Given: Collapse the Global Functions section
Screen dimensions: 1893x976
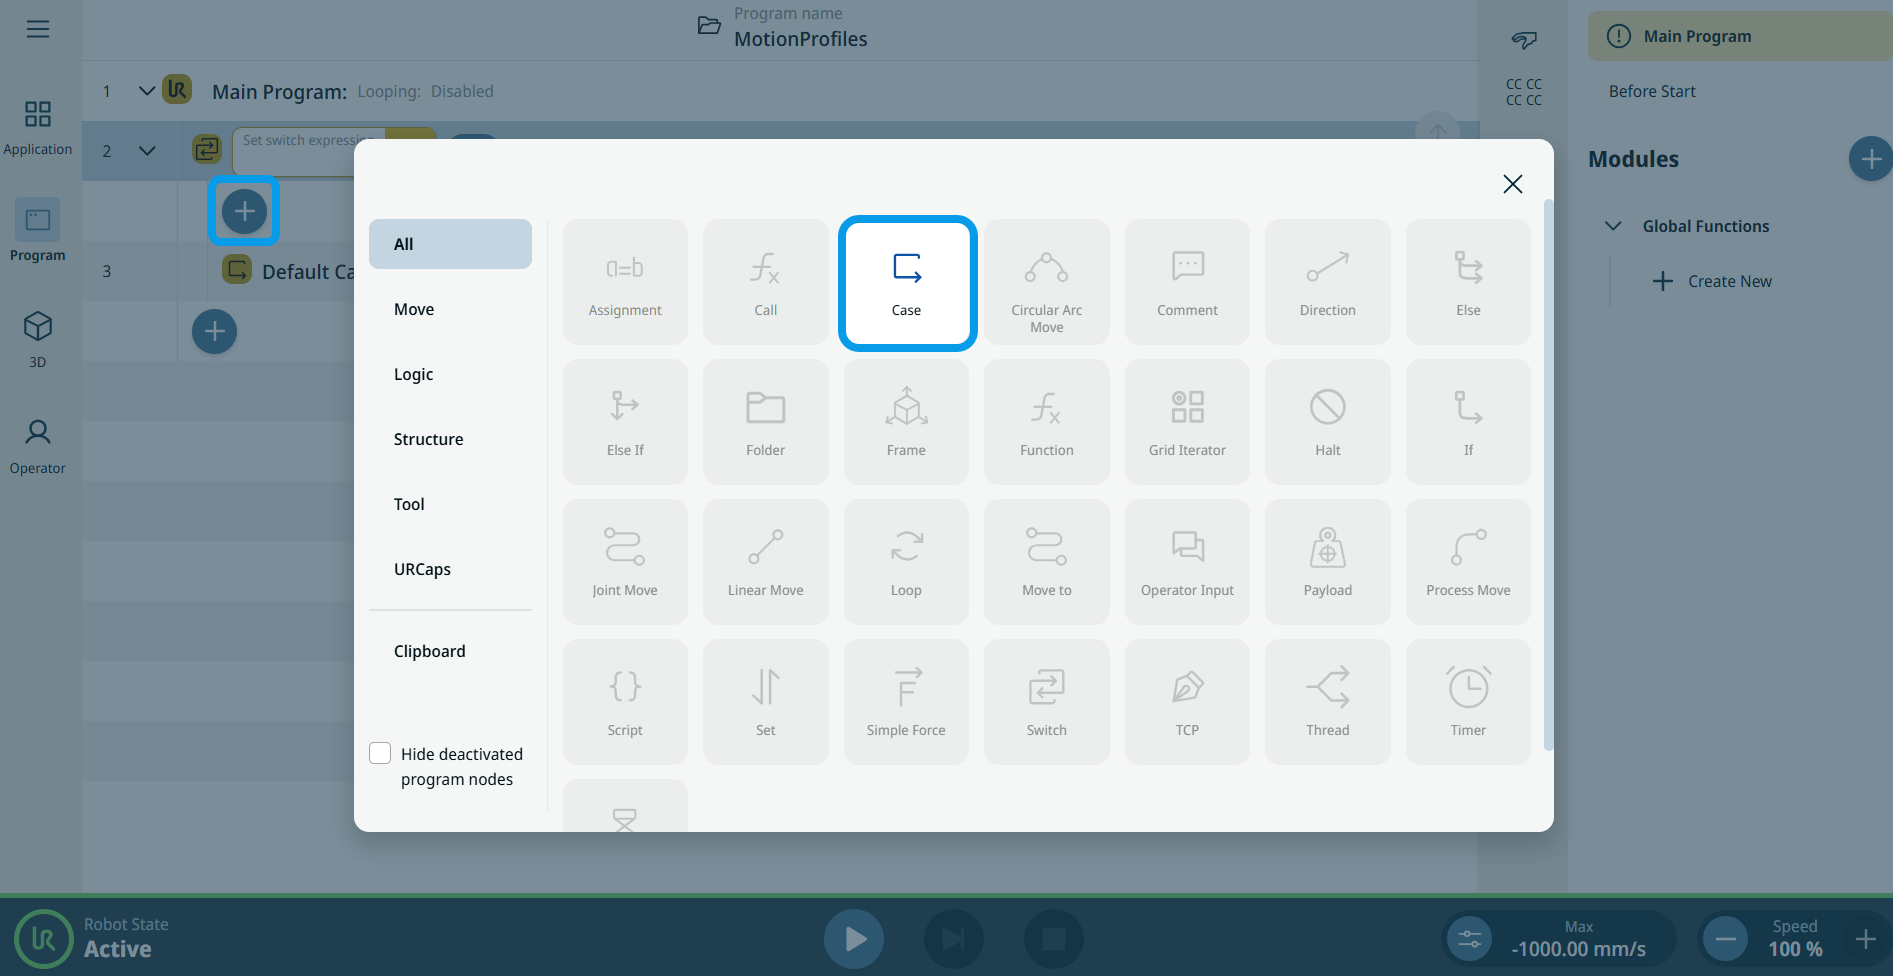Looking at the screenshot, I should (1613, 226).
